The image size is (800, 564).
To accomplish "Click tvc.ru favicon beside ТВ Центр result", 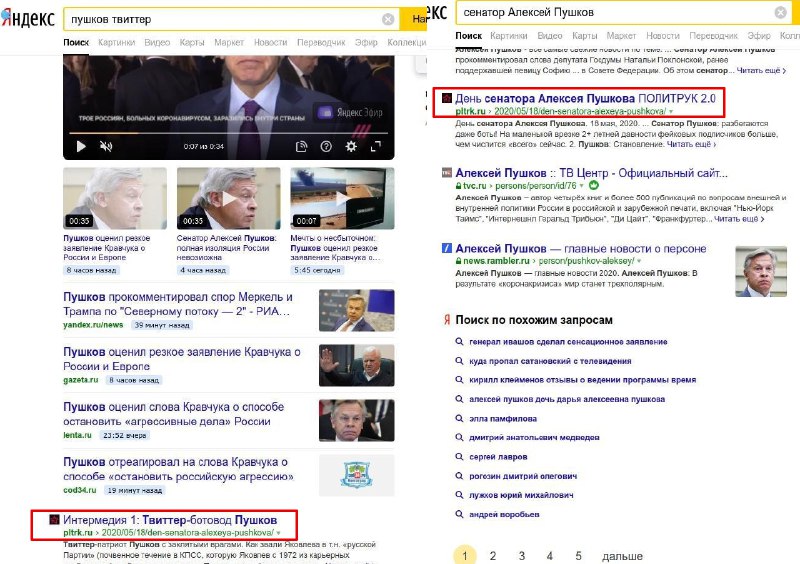I will tap(446, 173).
